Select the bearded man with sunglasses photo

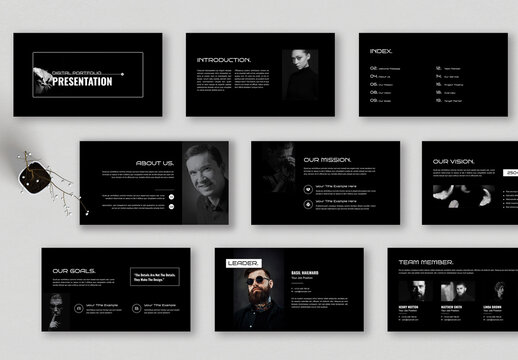pyautogui.click(x=259, y=290)
